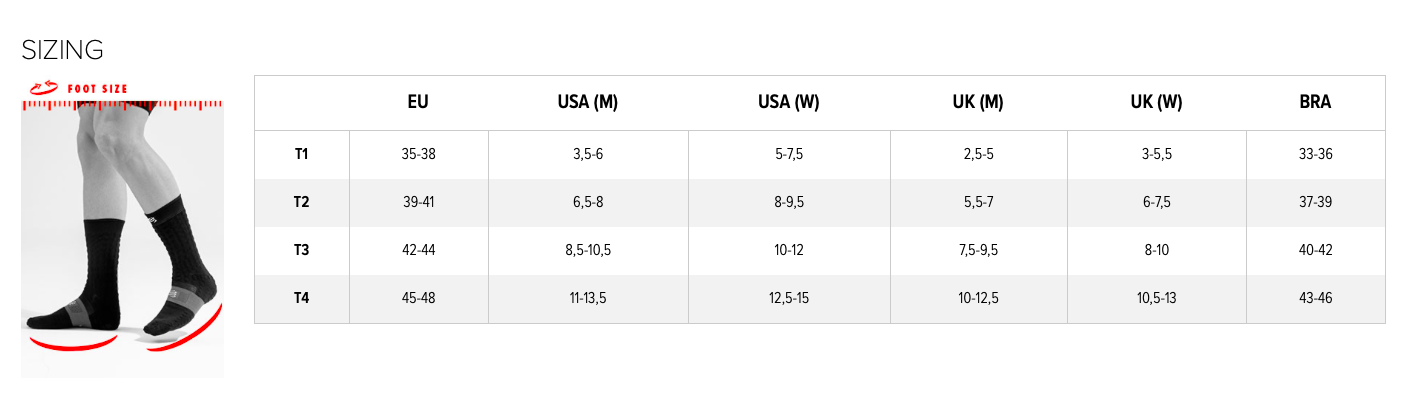The width and height of the screenshot is (1411, 413).
Task: Click the foot size icon above the ruler
Action: (x=44, y=88)
